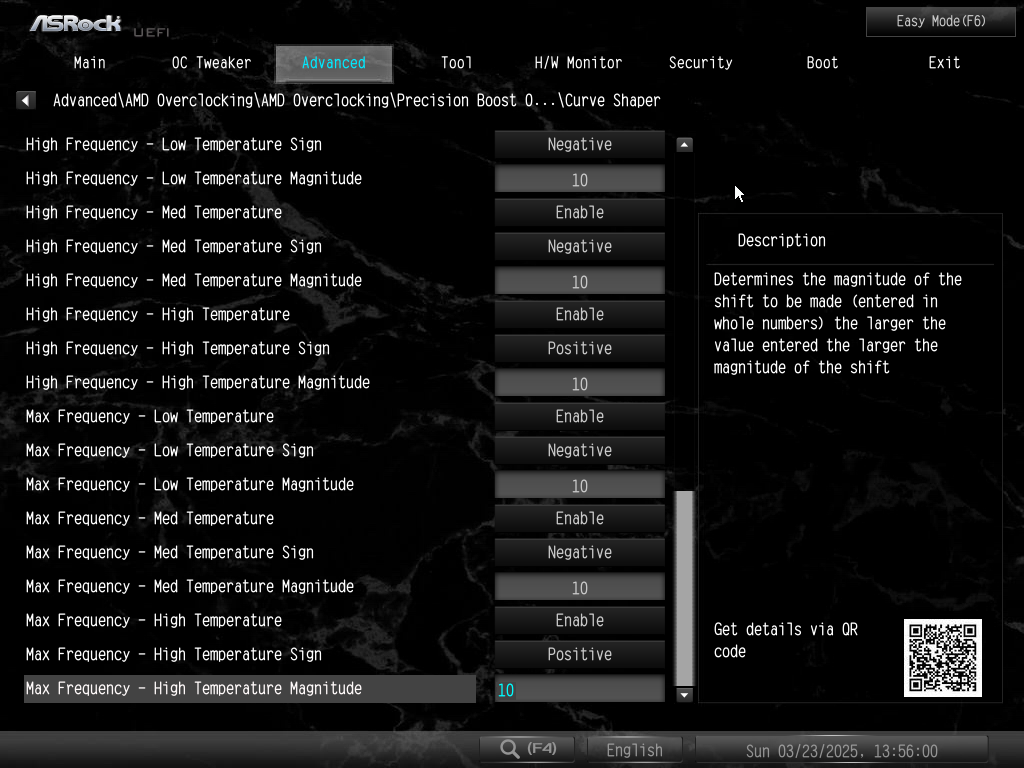
Task: Open Max Frequency High Temperature Enable dropdown
Action: tap(580, 620)
